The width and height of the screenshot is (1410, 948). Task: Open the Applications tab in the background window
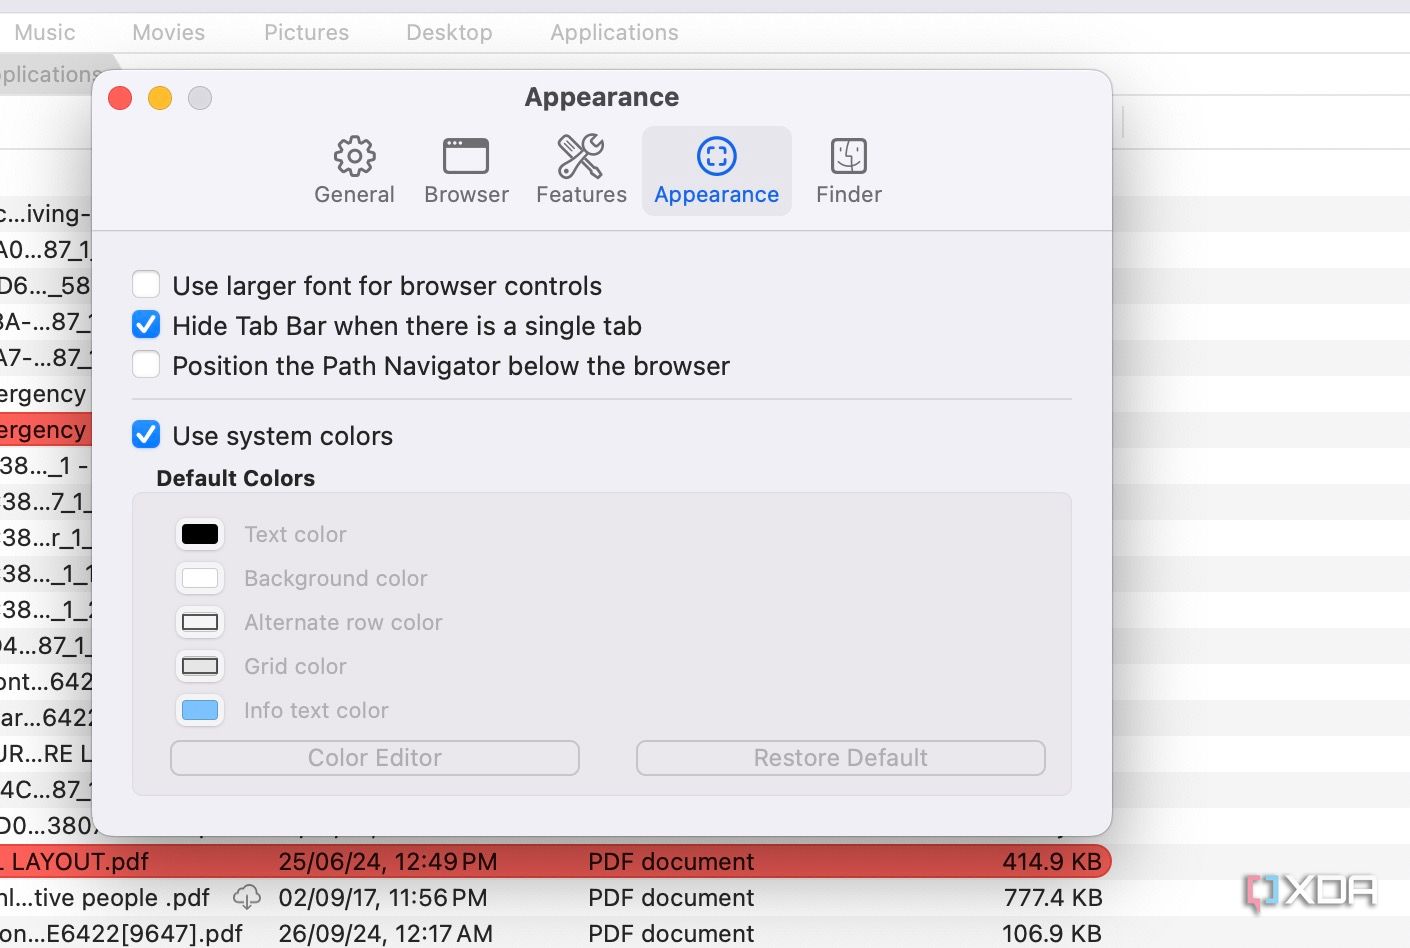tap(614, 32)
